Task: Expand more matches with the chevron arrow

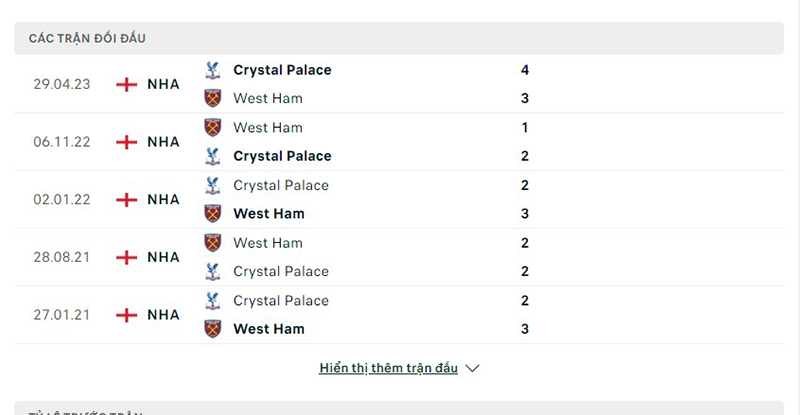Action: pos(473,368)
